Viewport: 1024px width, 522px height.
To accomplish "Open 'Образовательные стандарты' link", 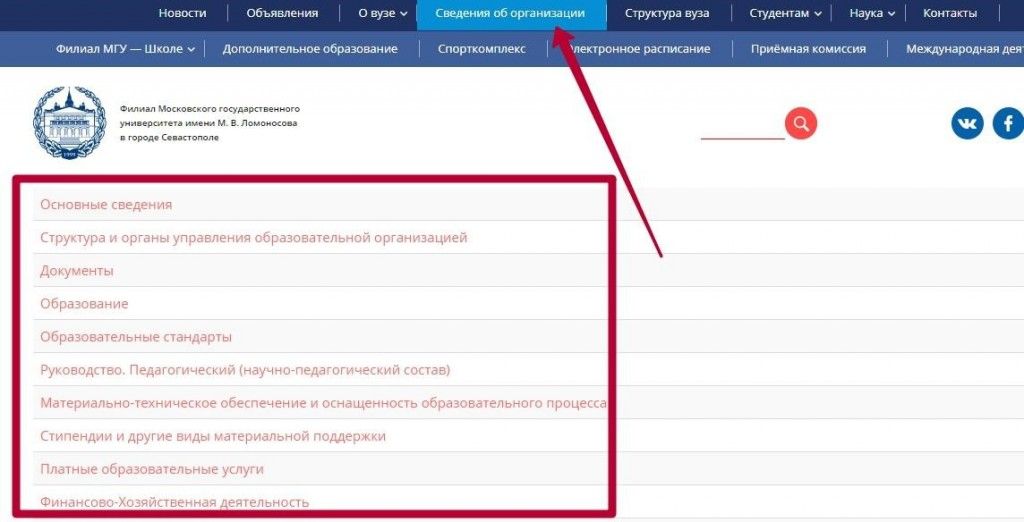I will (x=136, y=337).
